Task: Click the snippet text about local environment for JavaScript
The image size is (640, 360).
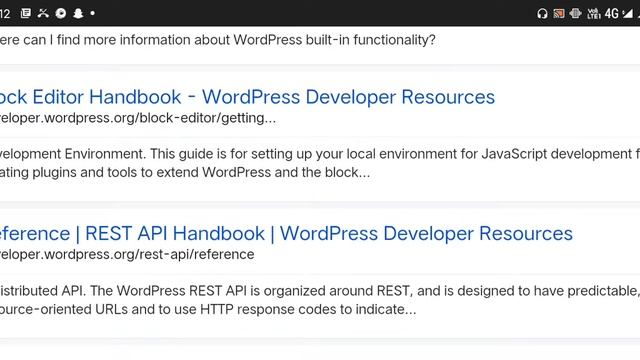Action: [320, 154]
